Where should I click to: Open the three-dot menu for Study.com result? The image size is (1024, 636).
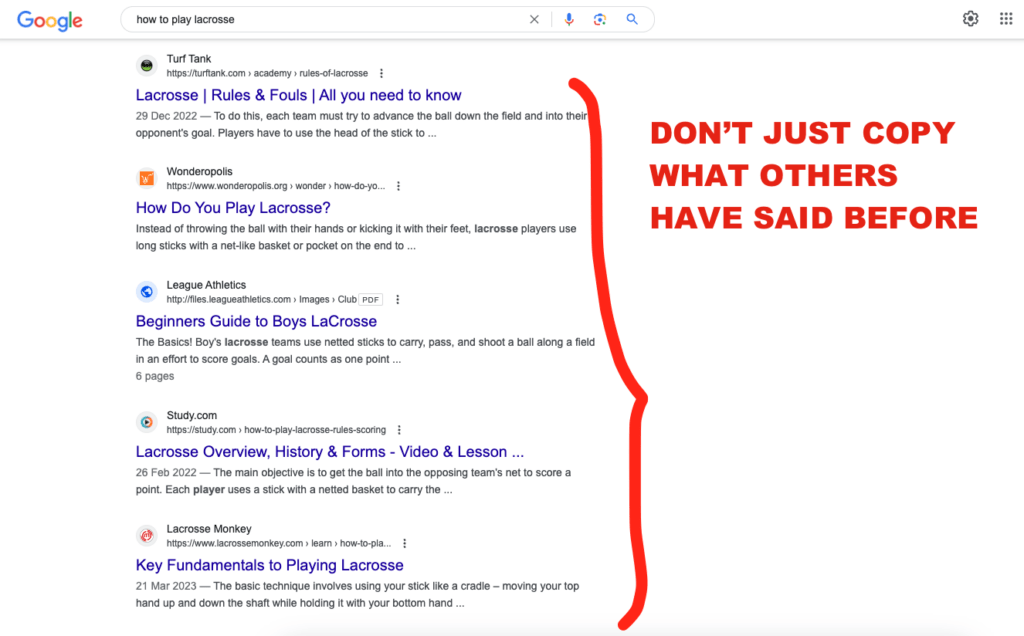coord(399,430)
